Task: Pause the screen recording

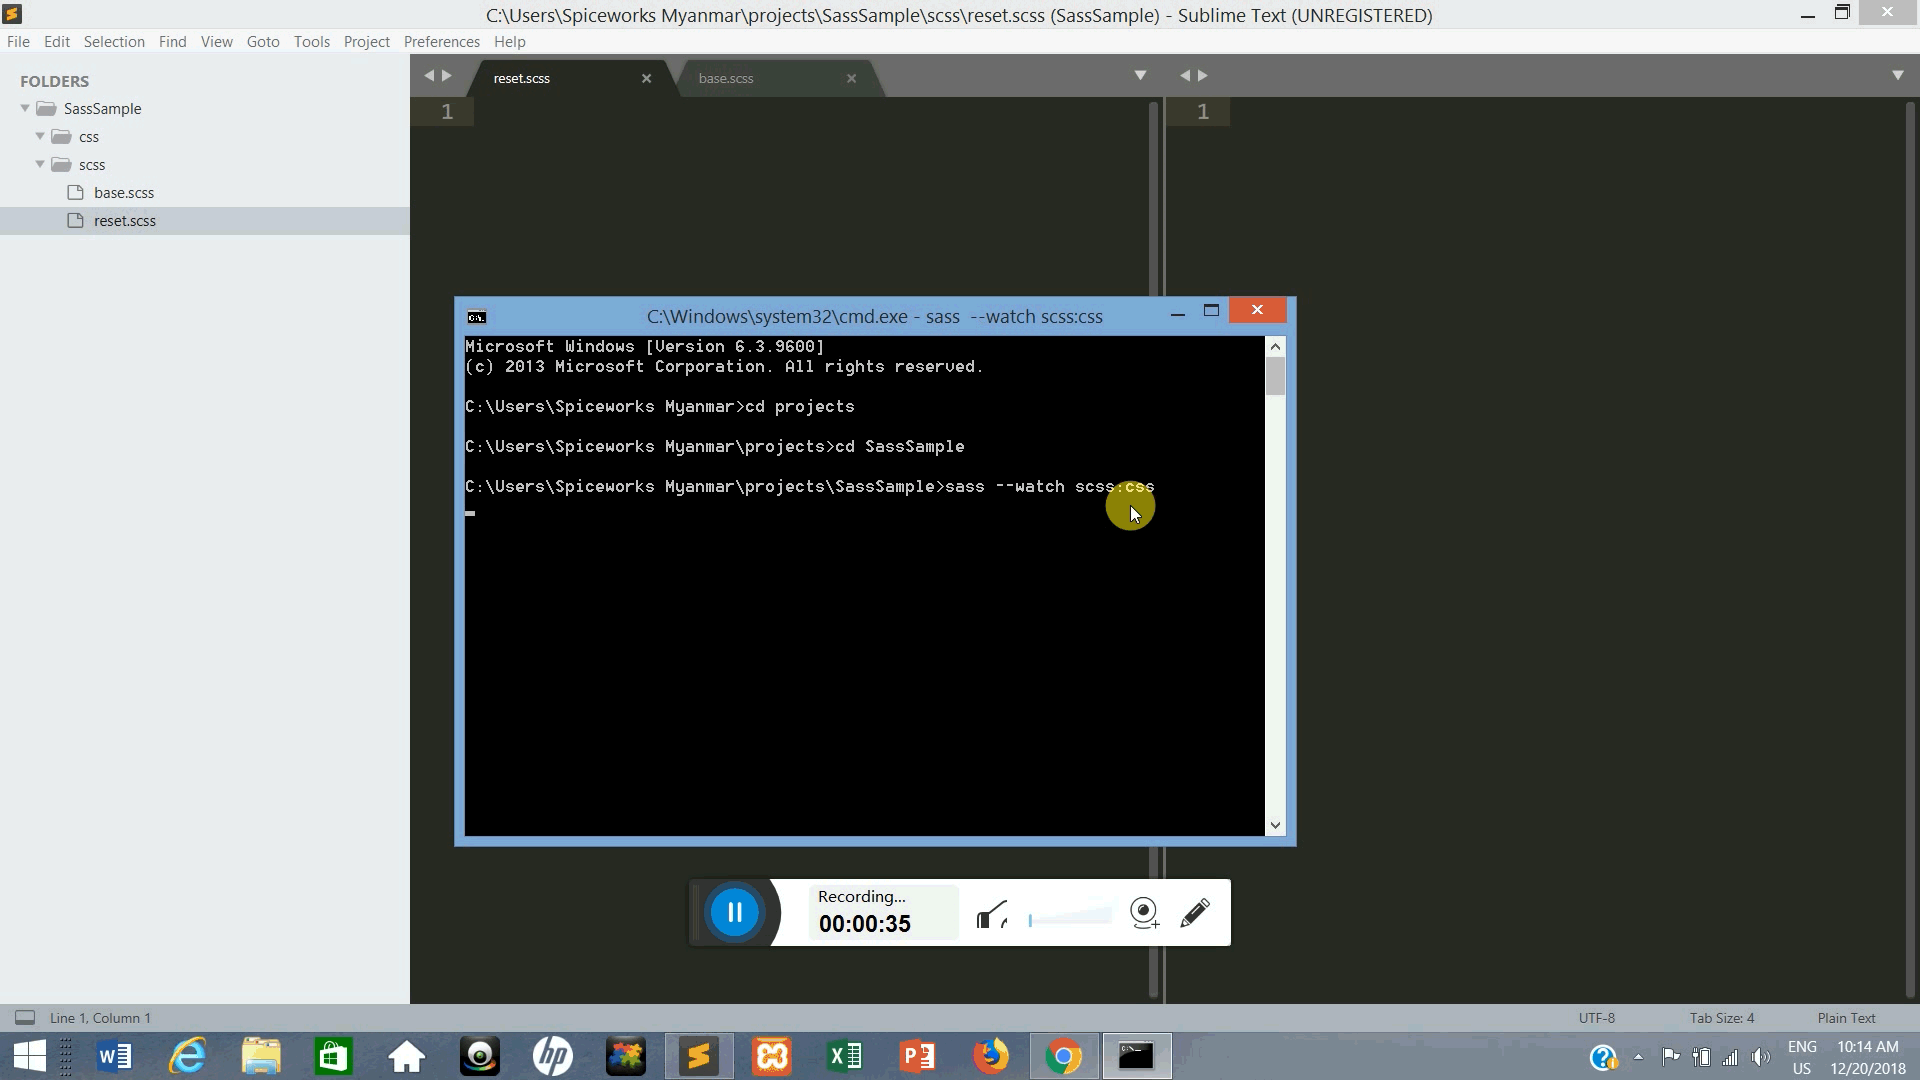Action: pos(734,912)
